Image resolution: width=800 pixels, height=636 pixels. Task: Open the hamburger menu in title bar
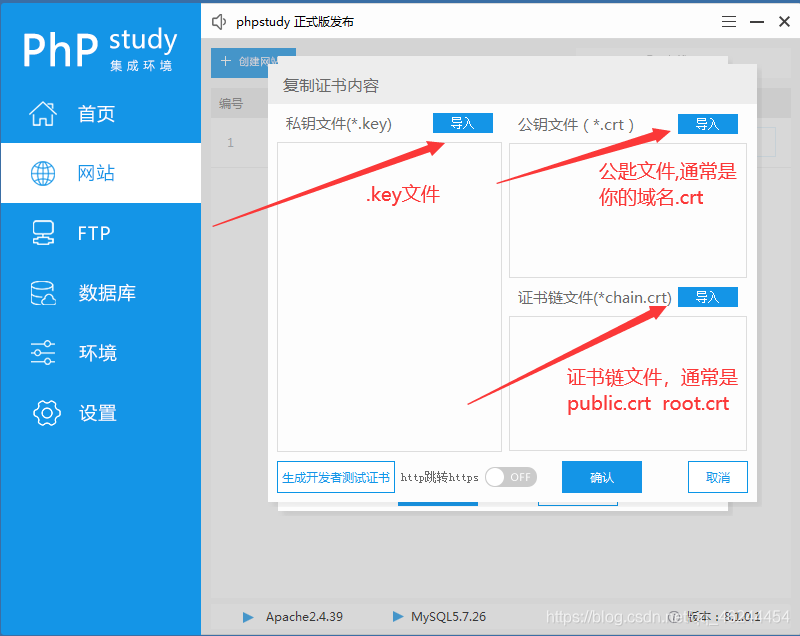729,21
